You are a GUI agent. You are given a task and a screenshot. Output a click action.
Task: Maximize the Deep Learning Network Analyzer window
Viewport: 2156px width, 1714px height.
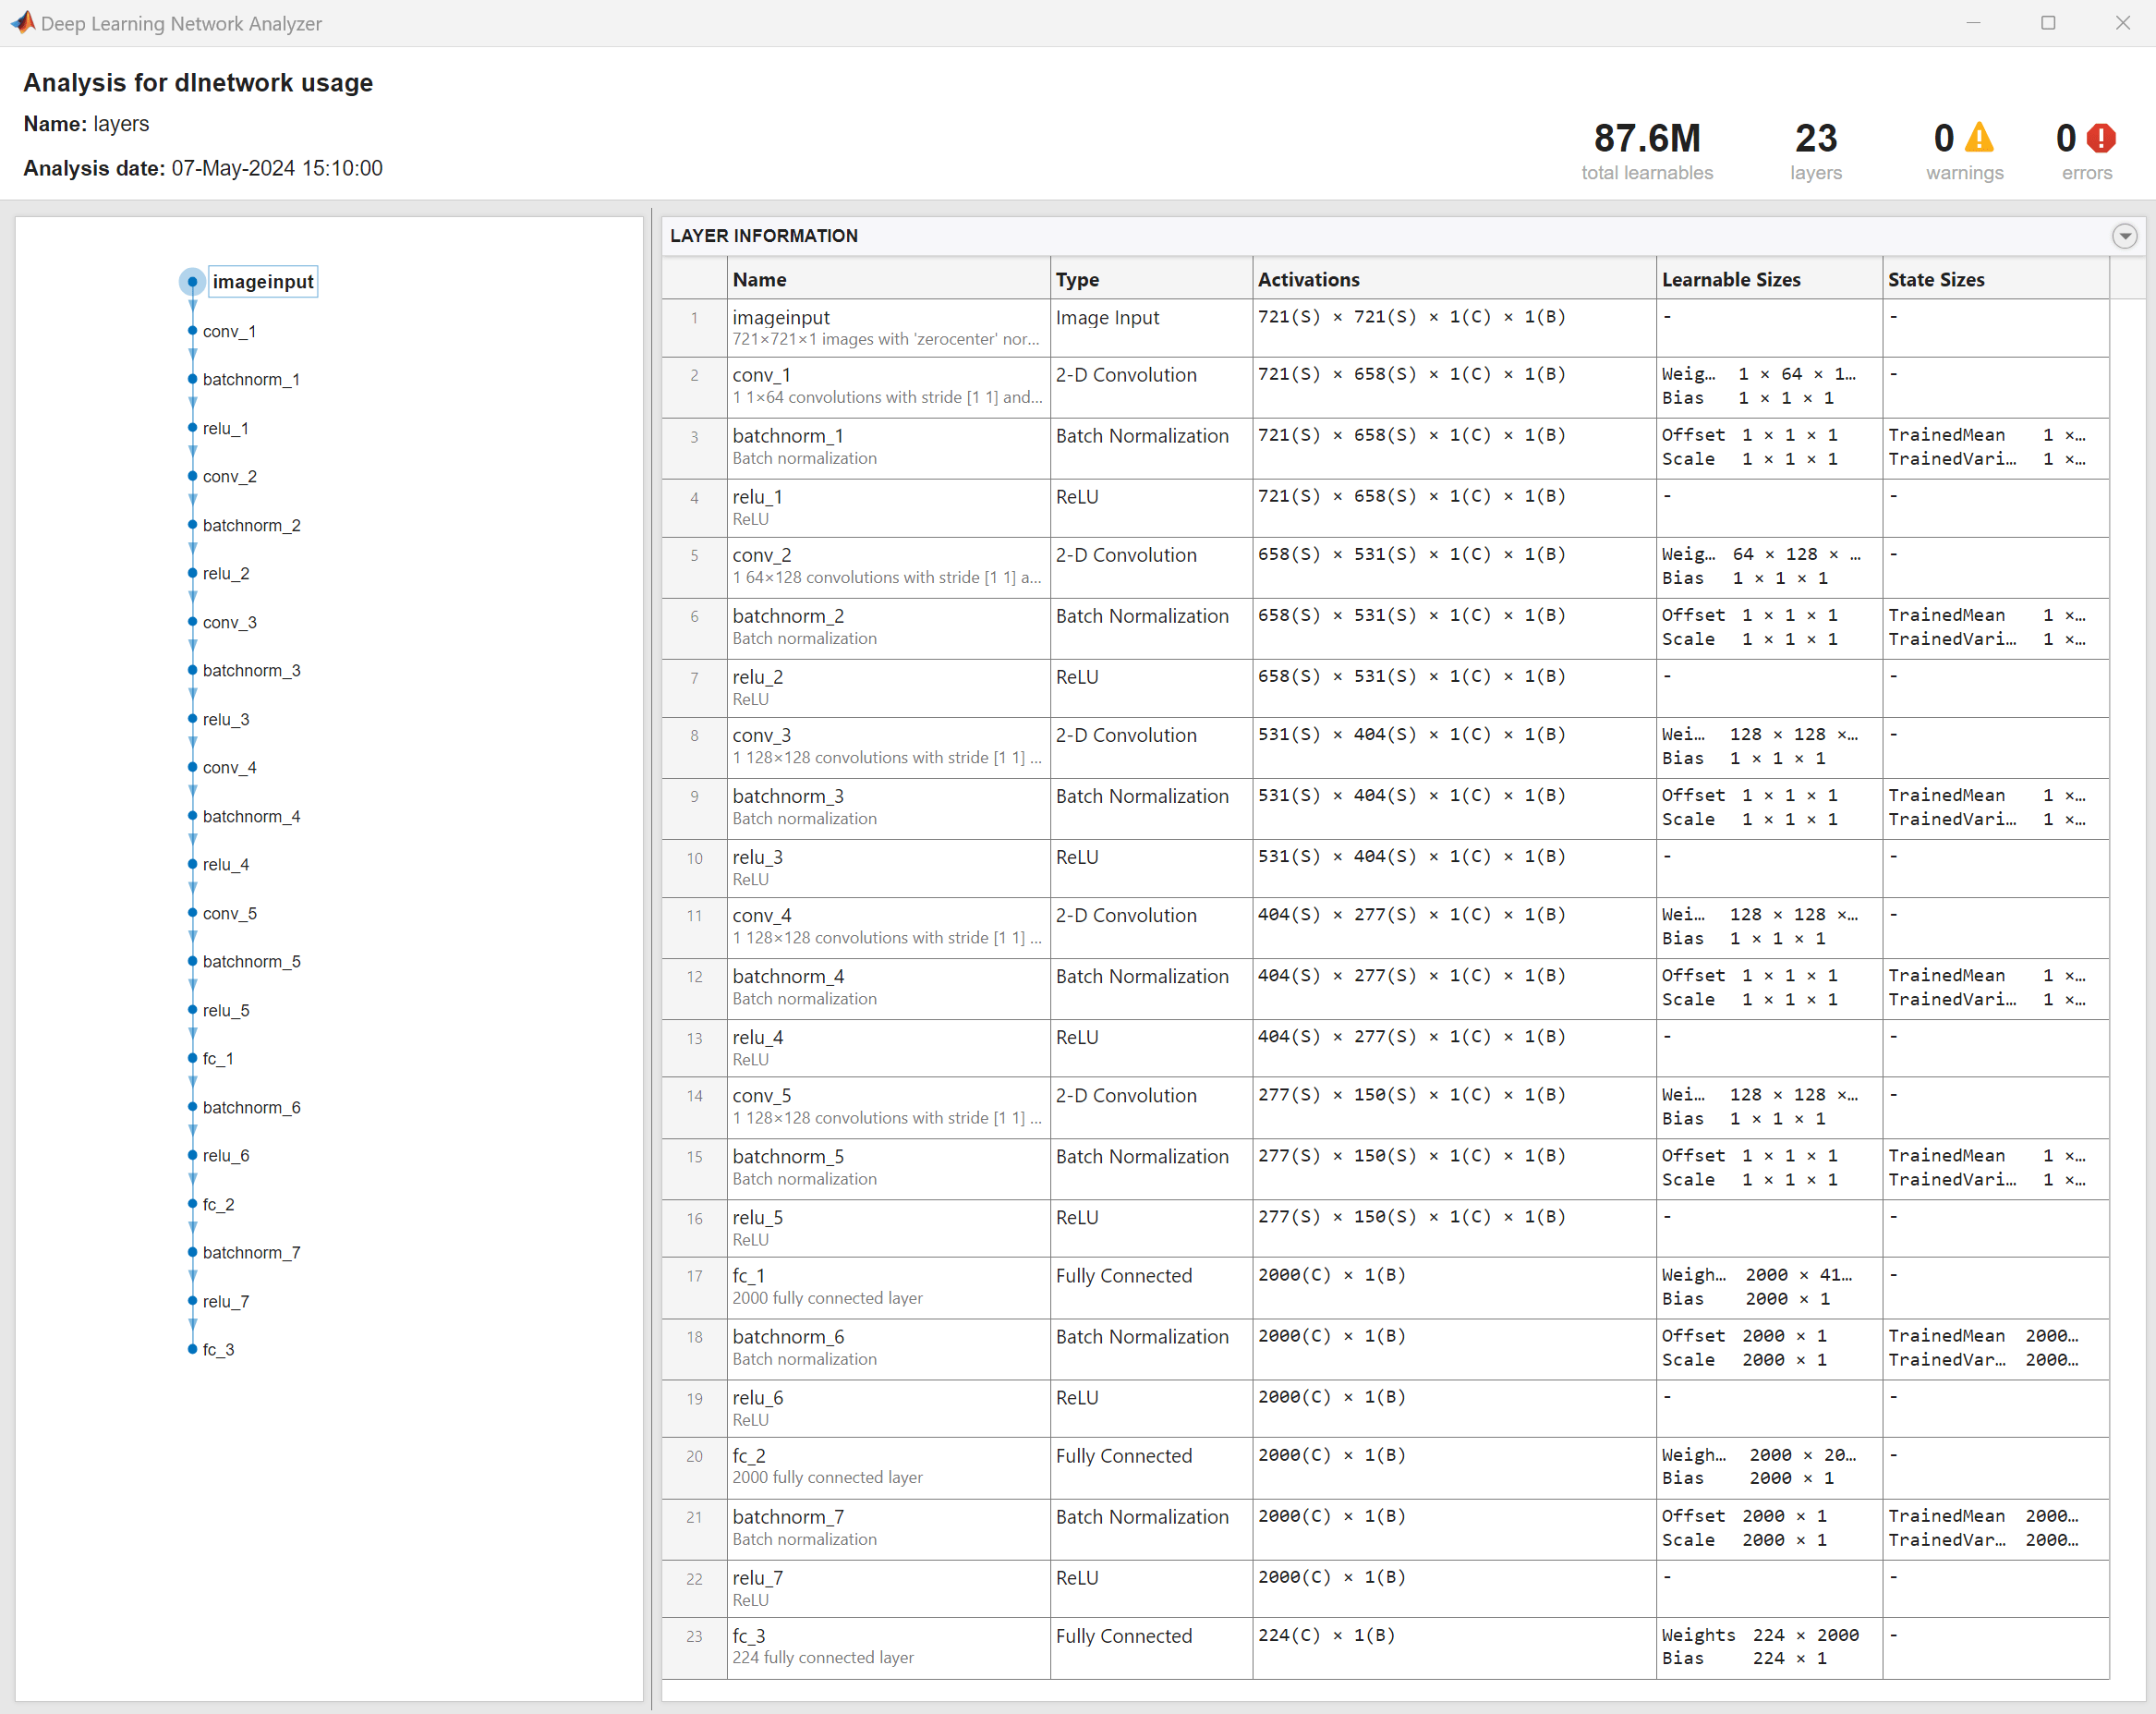click(2048, 22)
